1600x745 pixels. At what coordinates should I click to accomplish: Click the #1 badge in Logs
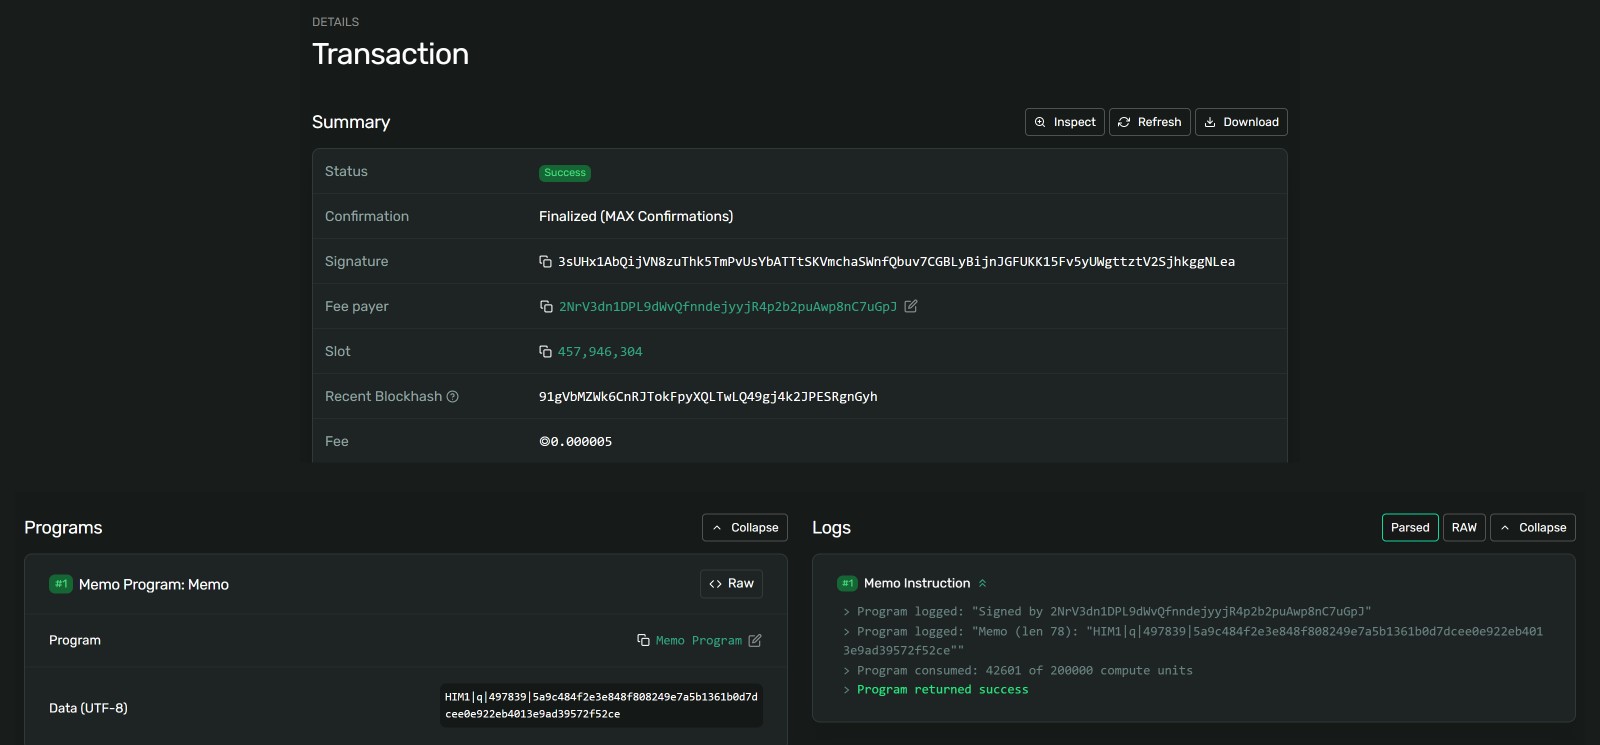point(848,583)
